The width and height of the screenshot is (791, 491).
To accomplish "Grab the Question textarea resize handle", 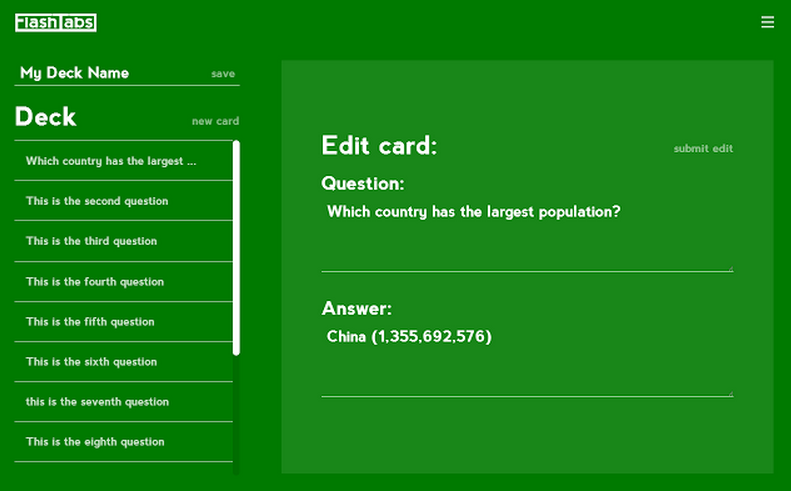I will point(730,268).
